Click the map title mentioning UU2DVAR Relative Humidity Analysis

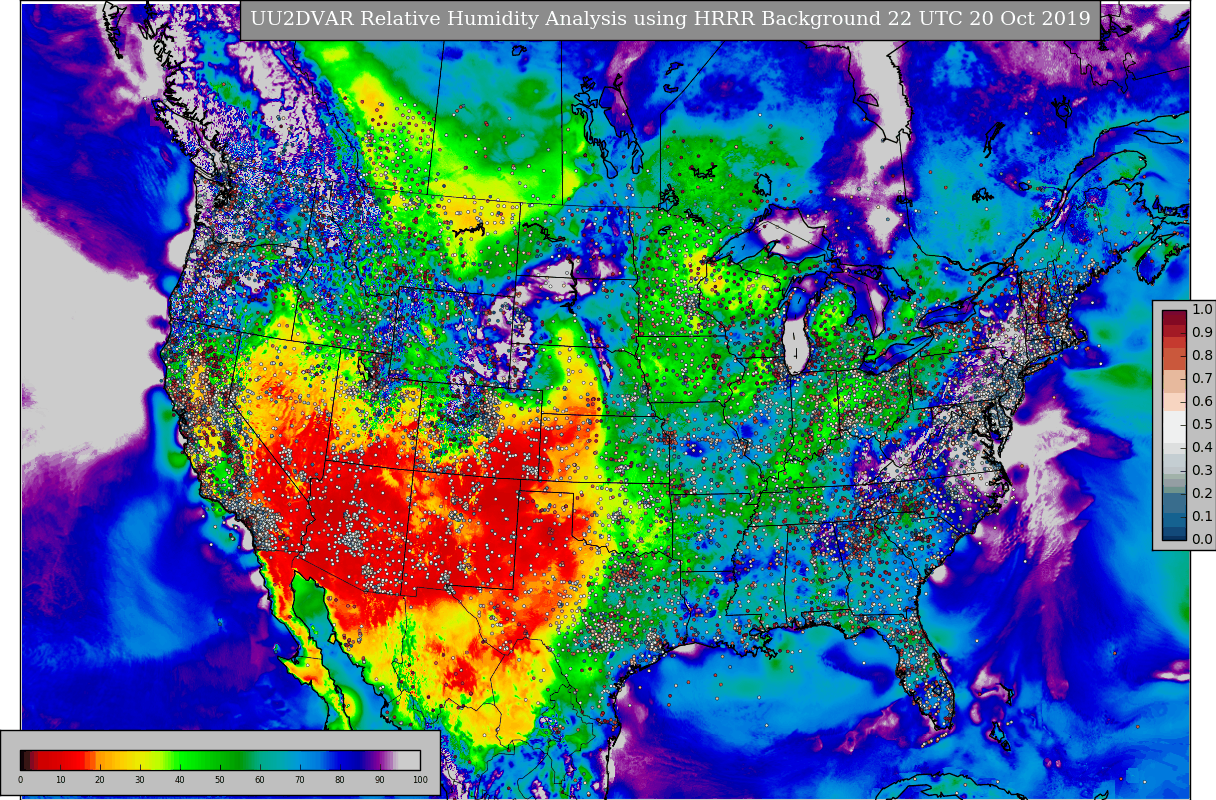pos(670,19)
